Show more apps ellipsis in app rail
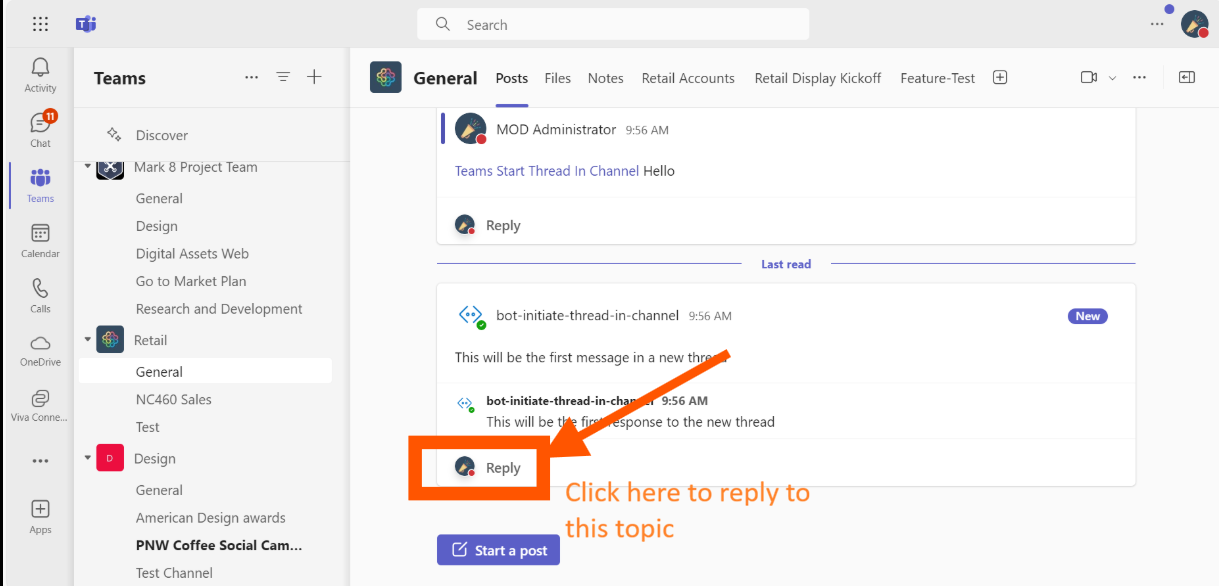Viewport: 1219px width, 586px height. [40, 461]
